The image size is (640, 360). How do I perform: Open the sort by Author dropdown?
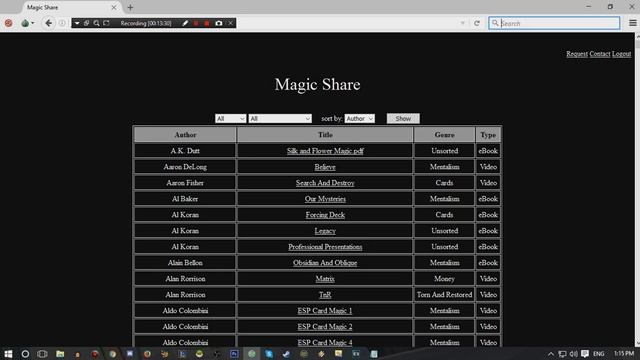pos(360,118)
